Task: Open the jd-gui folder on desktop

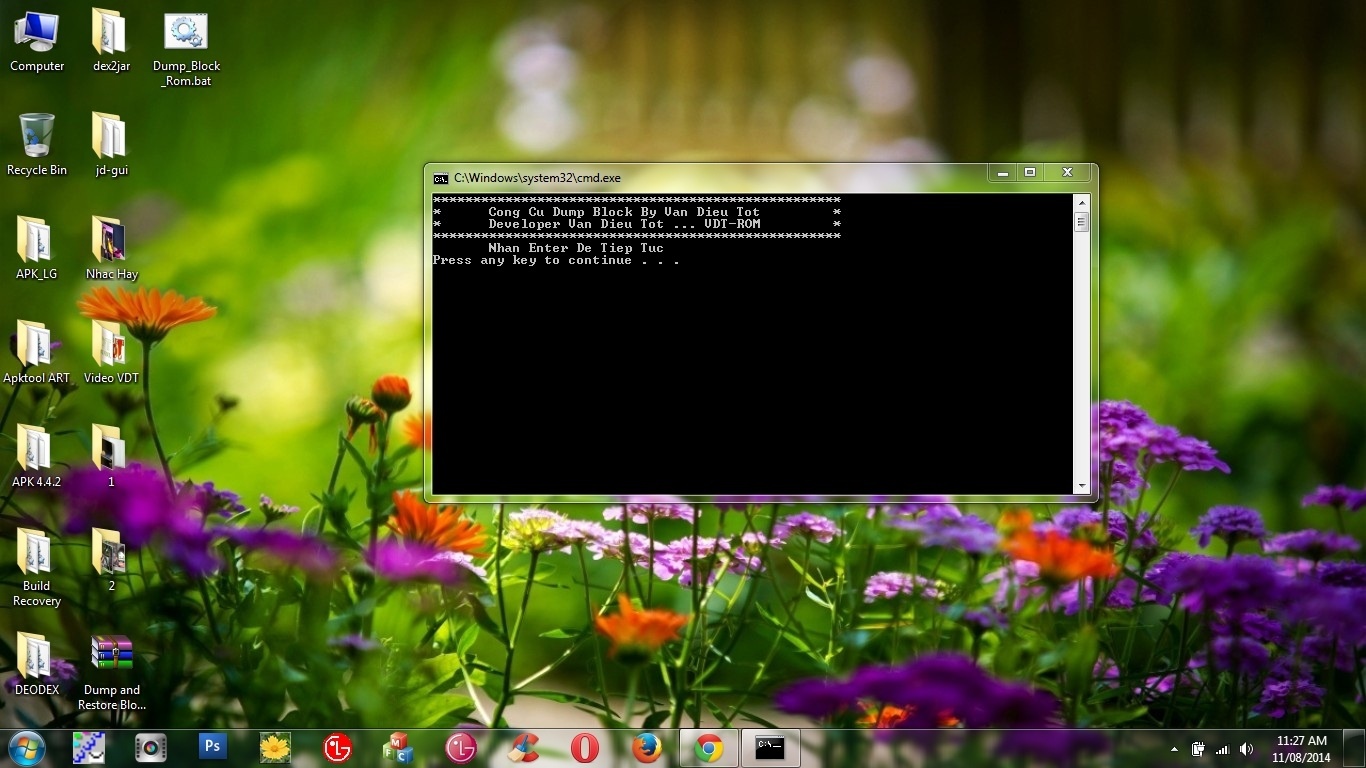Action: tap(110, 138)
